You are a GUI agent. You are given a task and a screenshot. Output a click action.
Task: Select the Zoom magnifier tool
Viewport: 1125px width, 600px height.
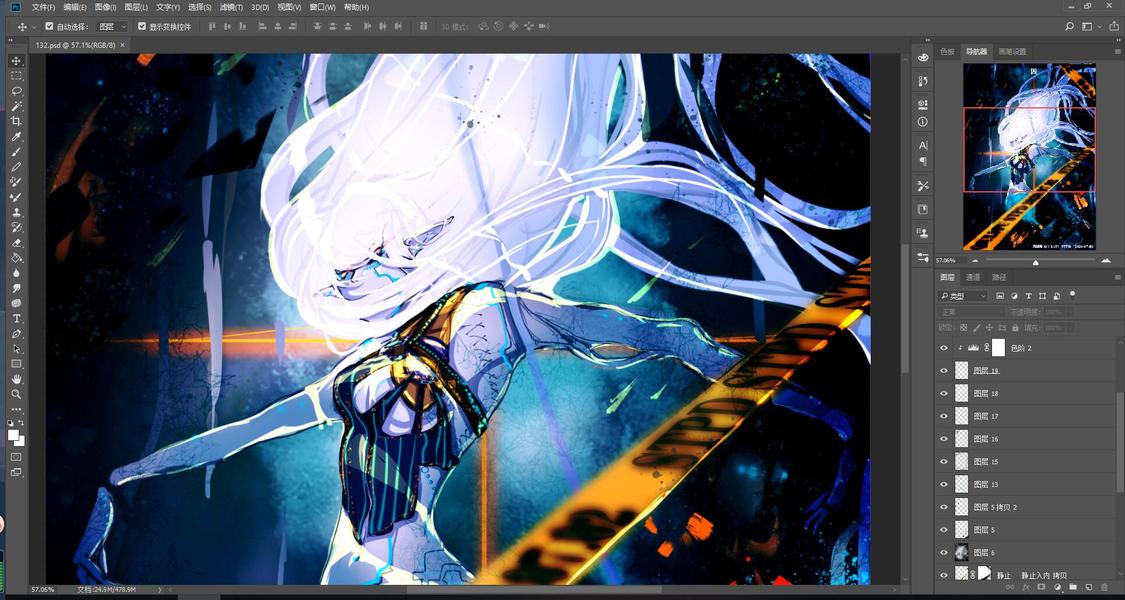[x=17, y=394]
